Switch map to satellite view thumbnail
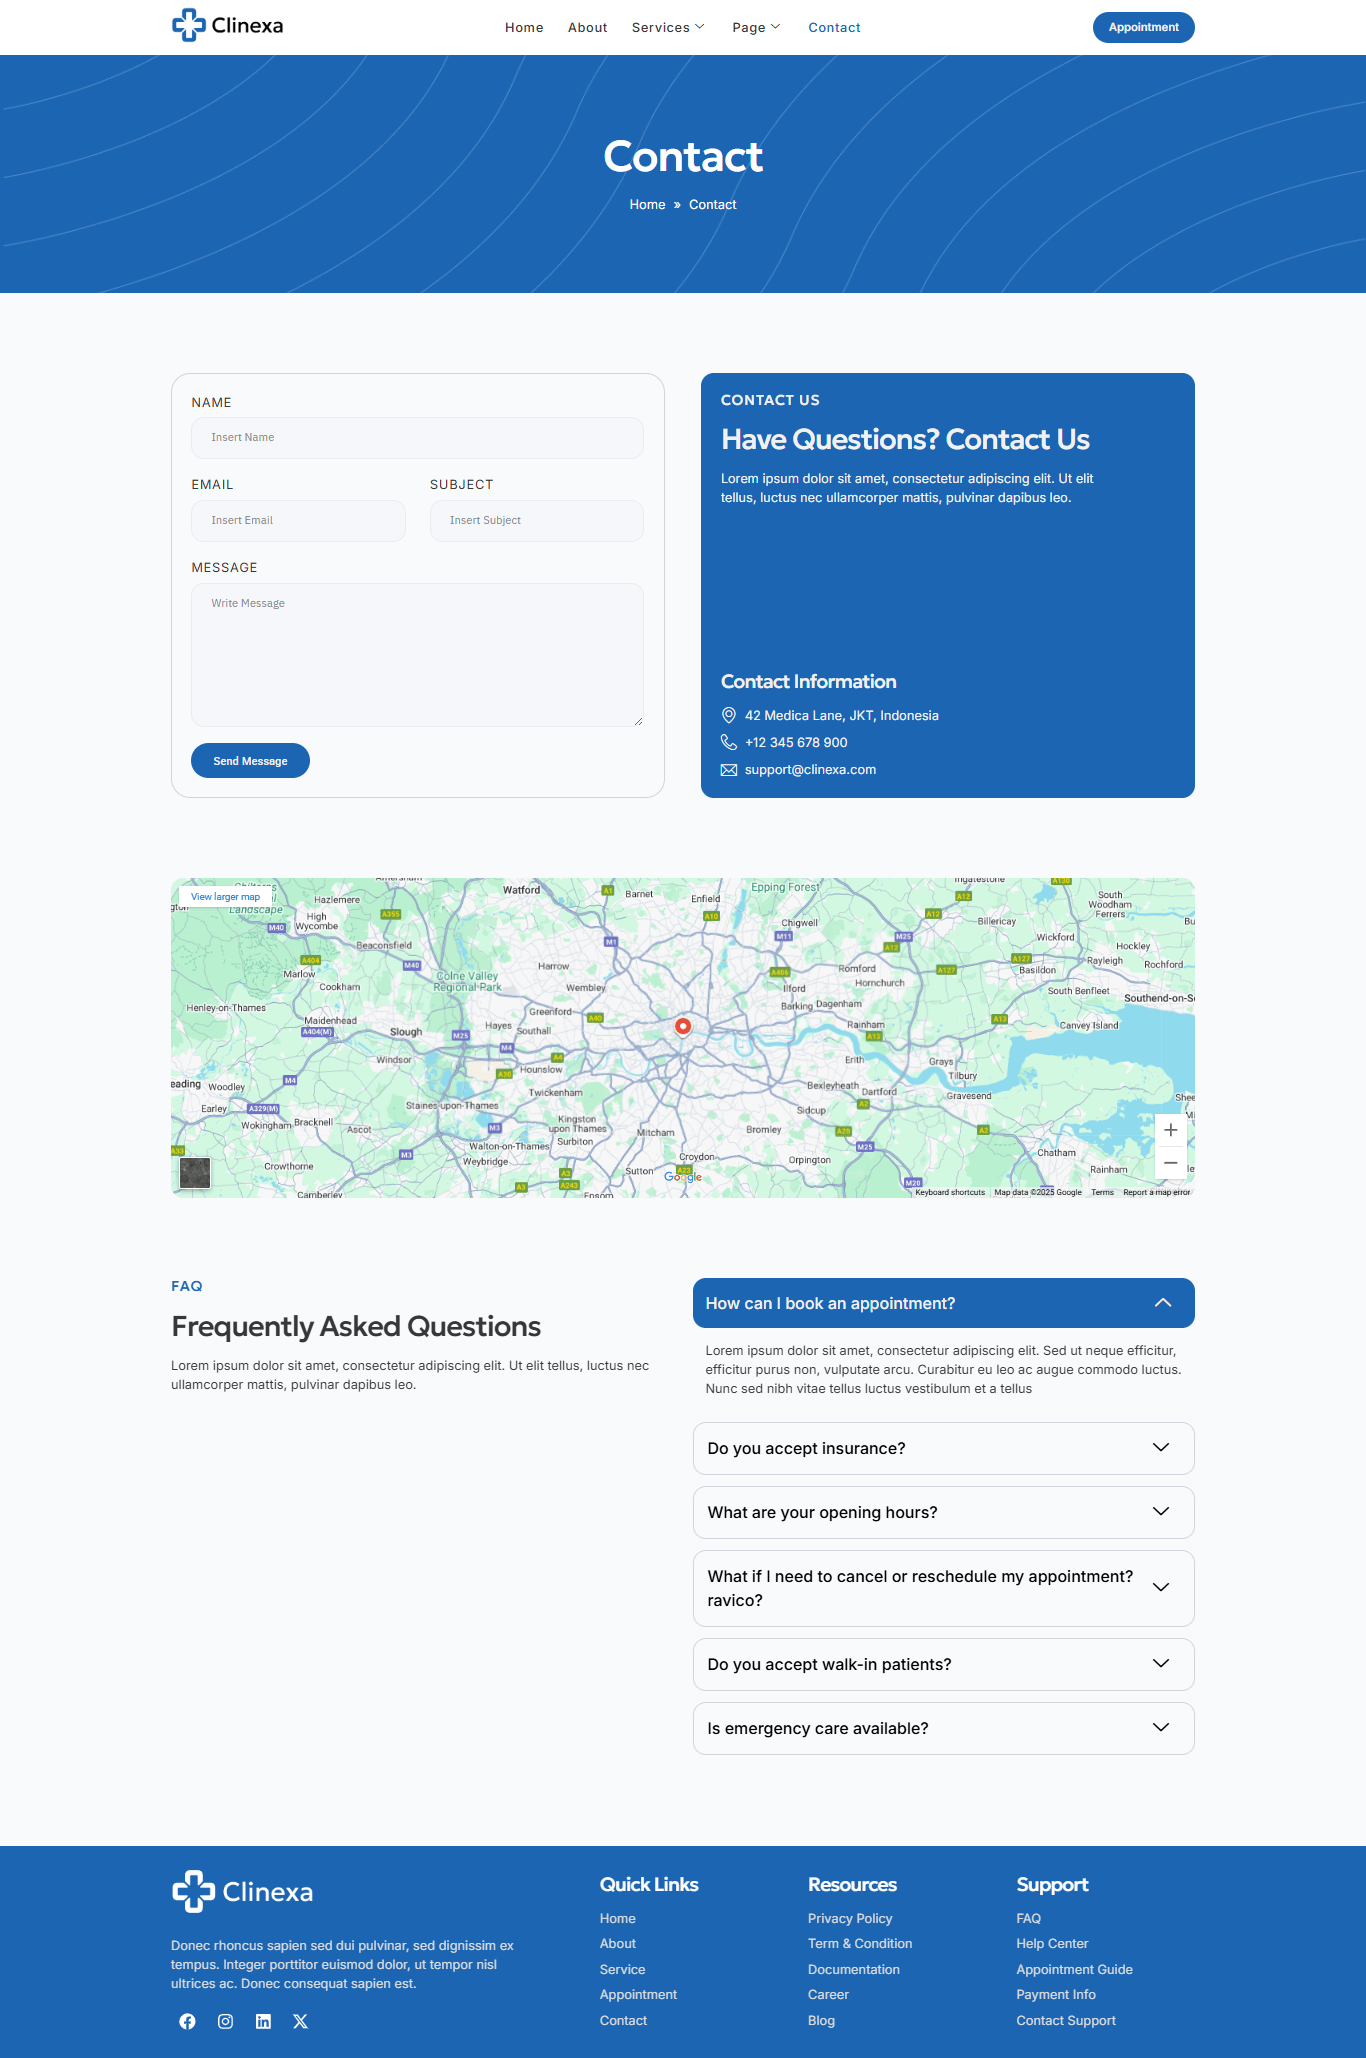Screen dimensions: 1366x2058 click(x=195, y=1173)
